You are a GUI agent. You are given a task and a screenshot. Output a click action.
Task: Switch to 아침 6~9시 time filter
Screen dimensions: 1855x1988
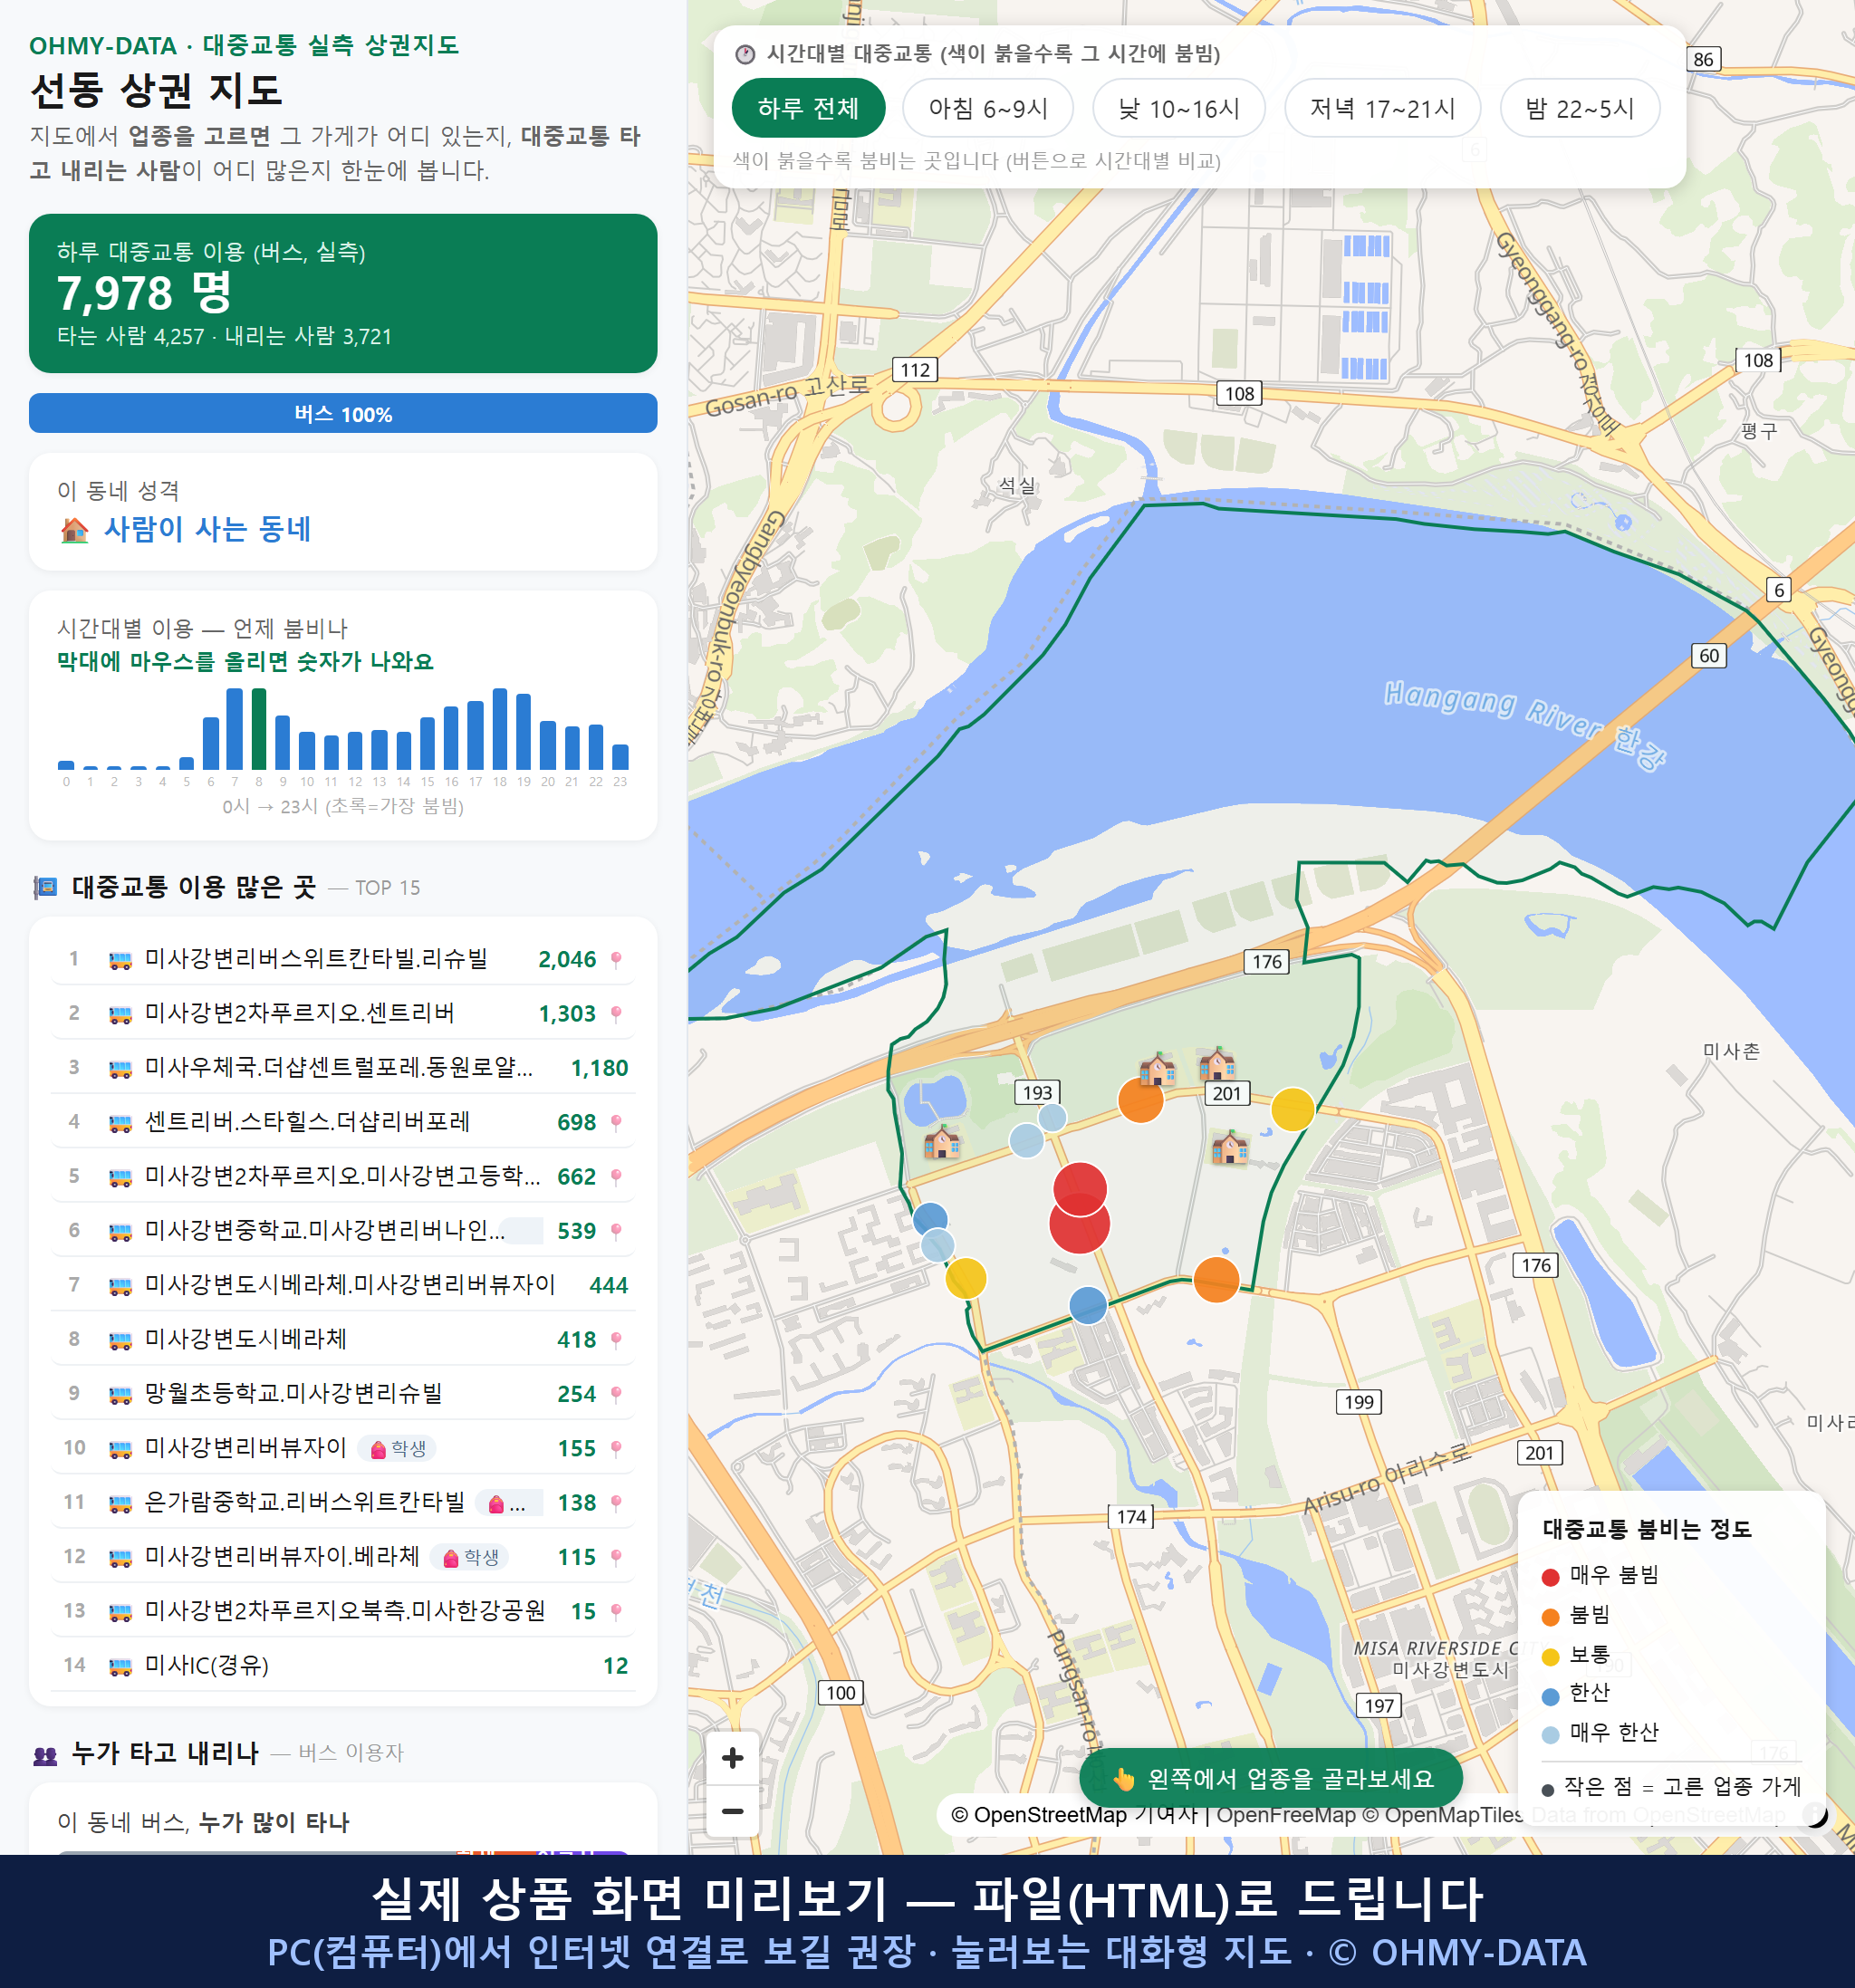pyautogui.click(x=987, y=108)
